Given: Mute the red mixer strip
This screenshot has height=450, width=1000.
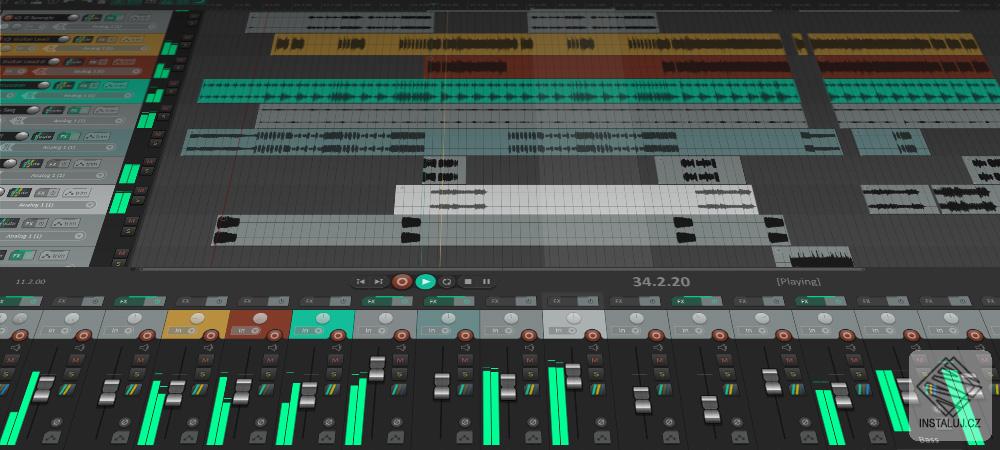Looking at the screenshot, I should point(270,359).
